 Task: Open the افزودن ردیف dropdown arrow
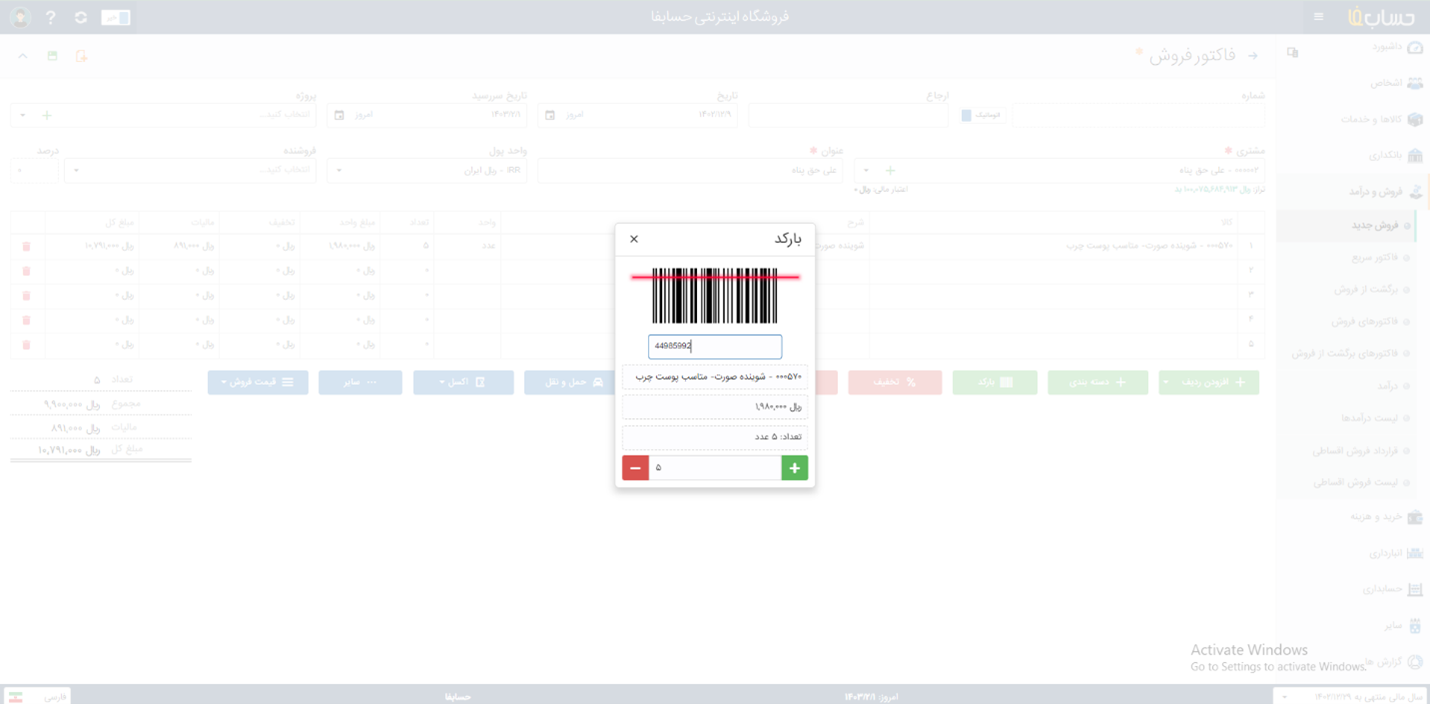pyautogui.click(x=1167, y=382)
